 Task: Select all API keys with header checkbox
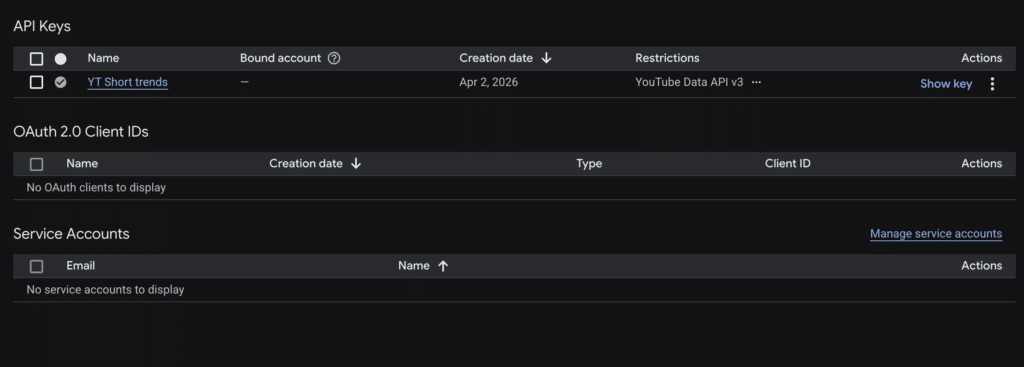(x=37, y=59)
